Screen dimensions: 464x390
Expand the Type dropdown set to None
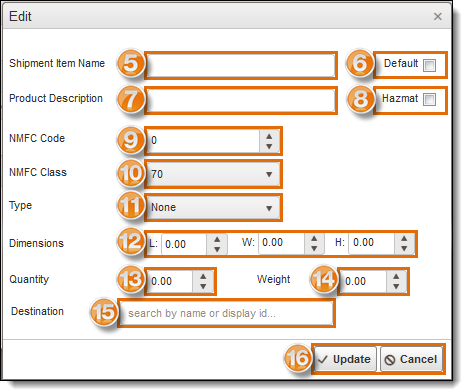click(x=213, y=208)
